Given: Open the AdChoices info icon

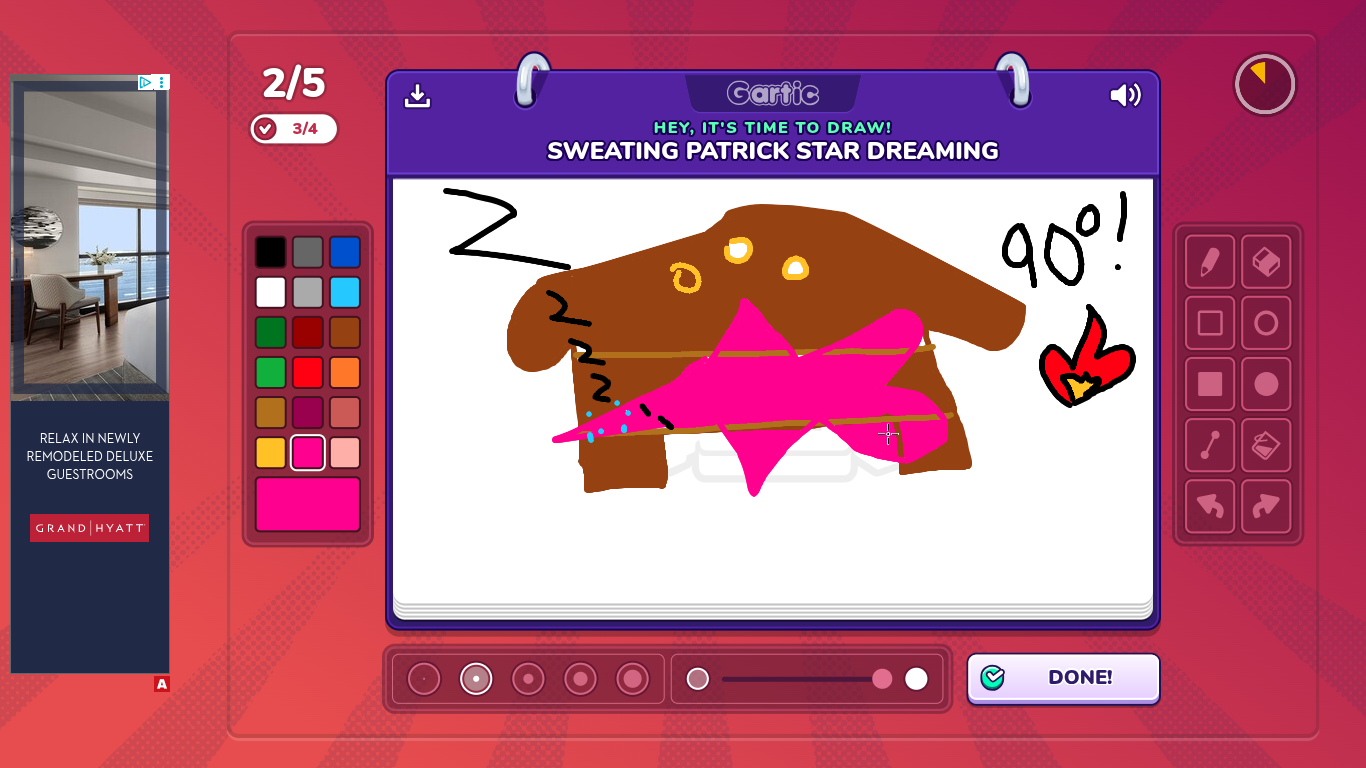Looking at the screenshot, I should [145, 82].
